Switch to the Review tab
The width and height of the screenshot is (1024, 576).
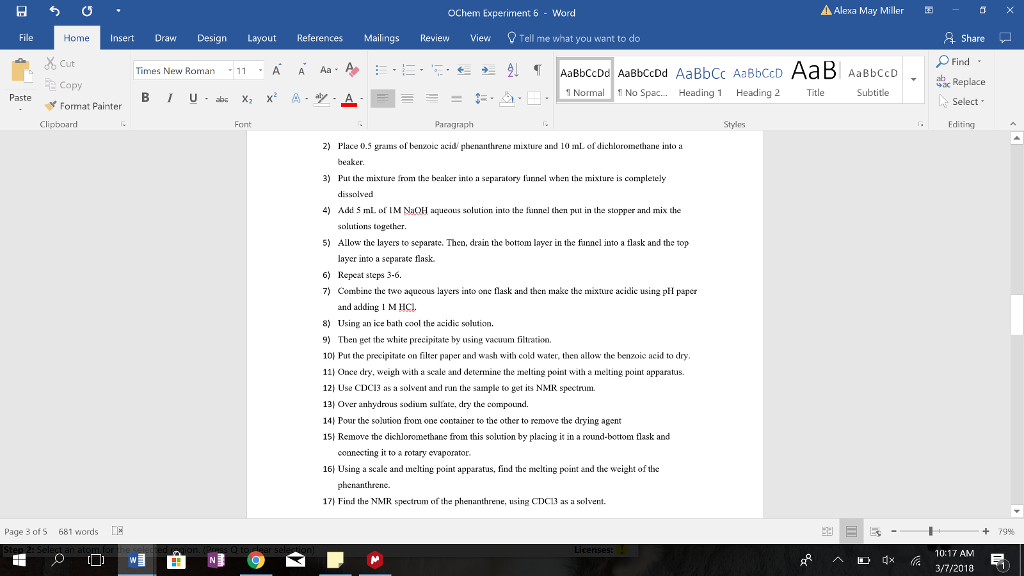434,38
